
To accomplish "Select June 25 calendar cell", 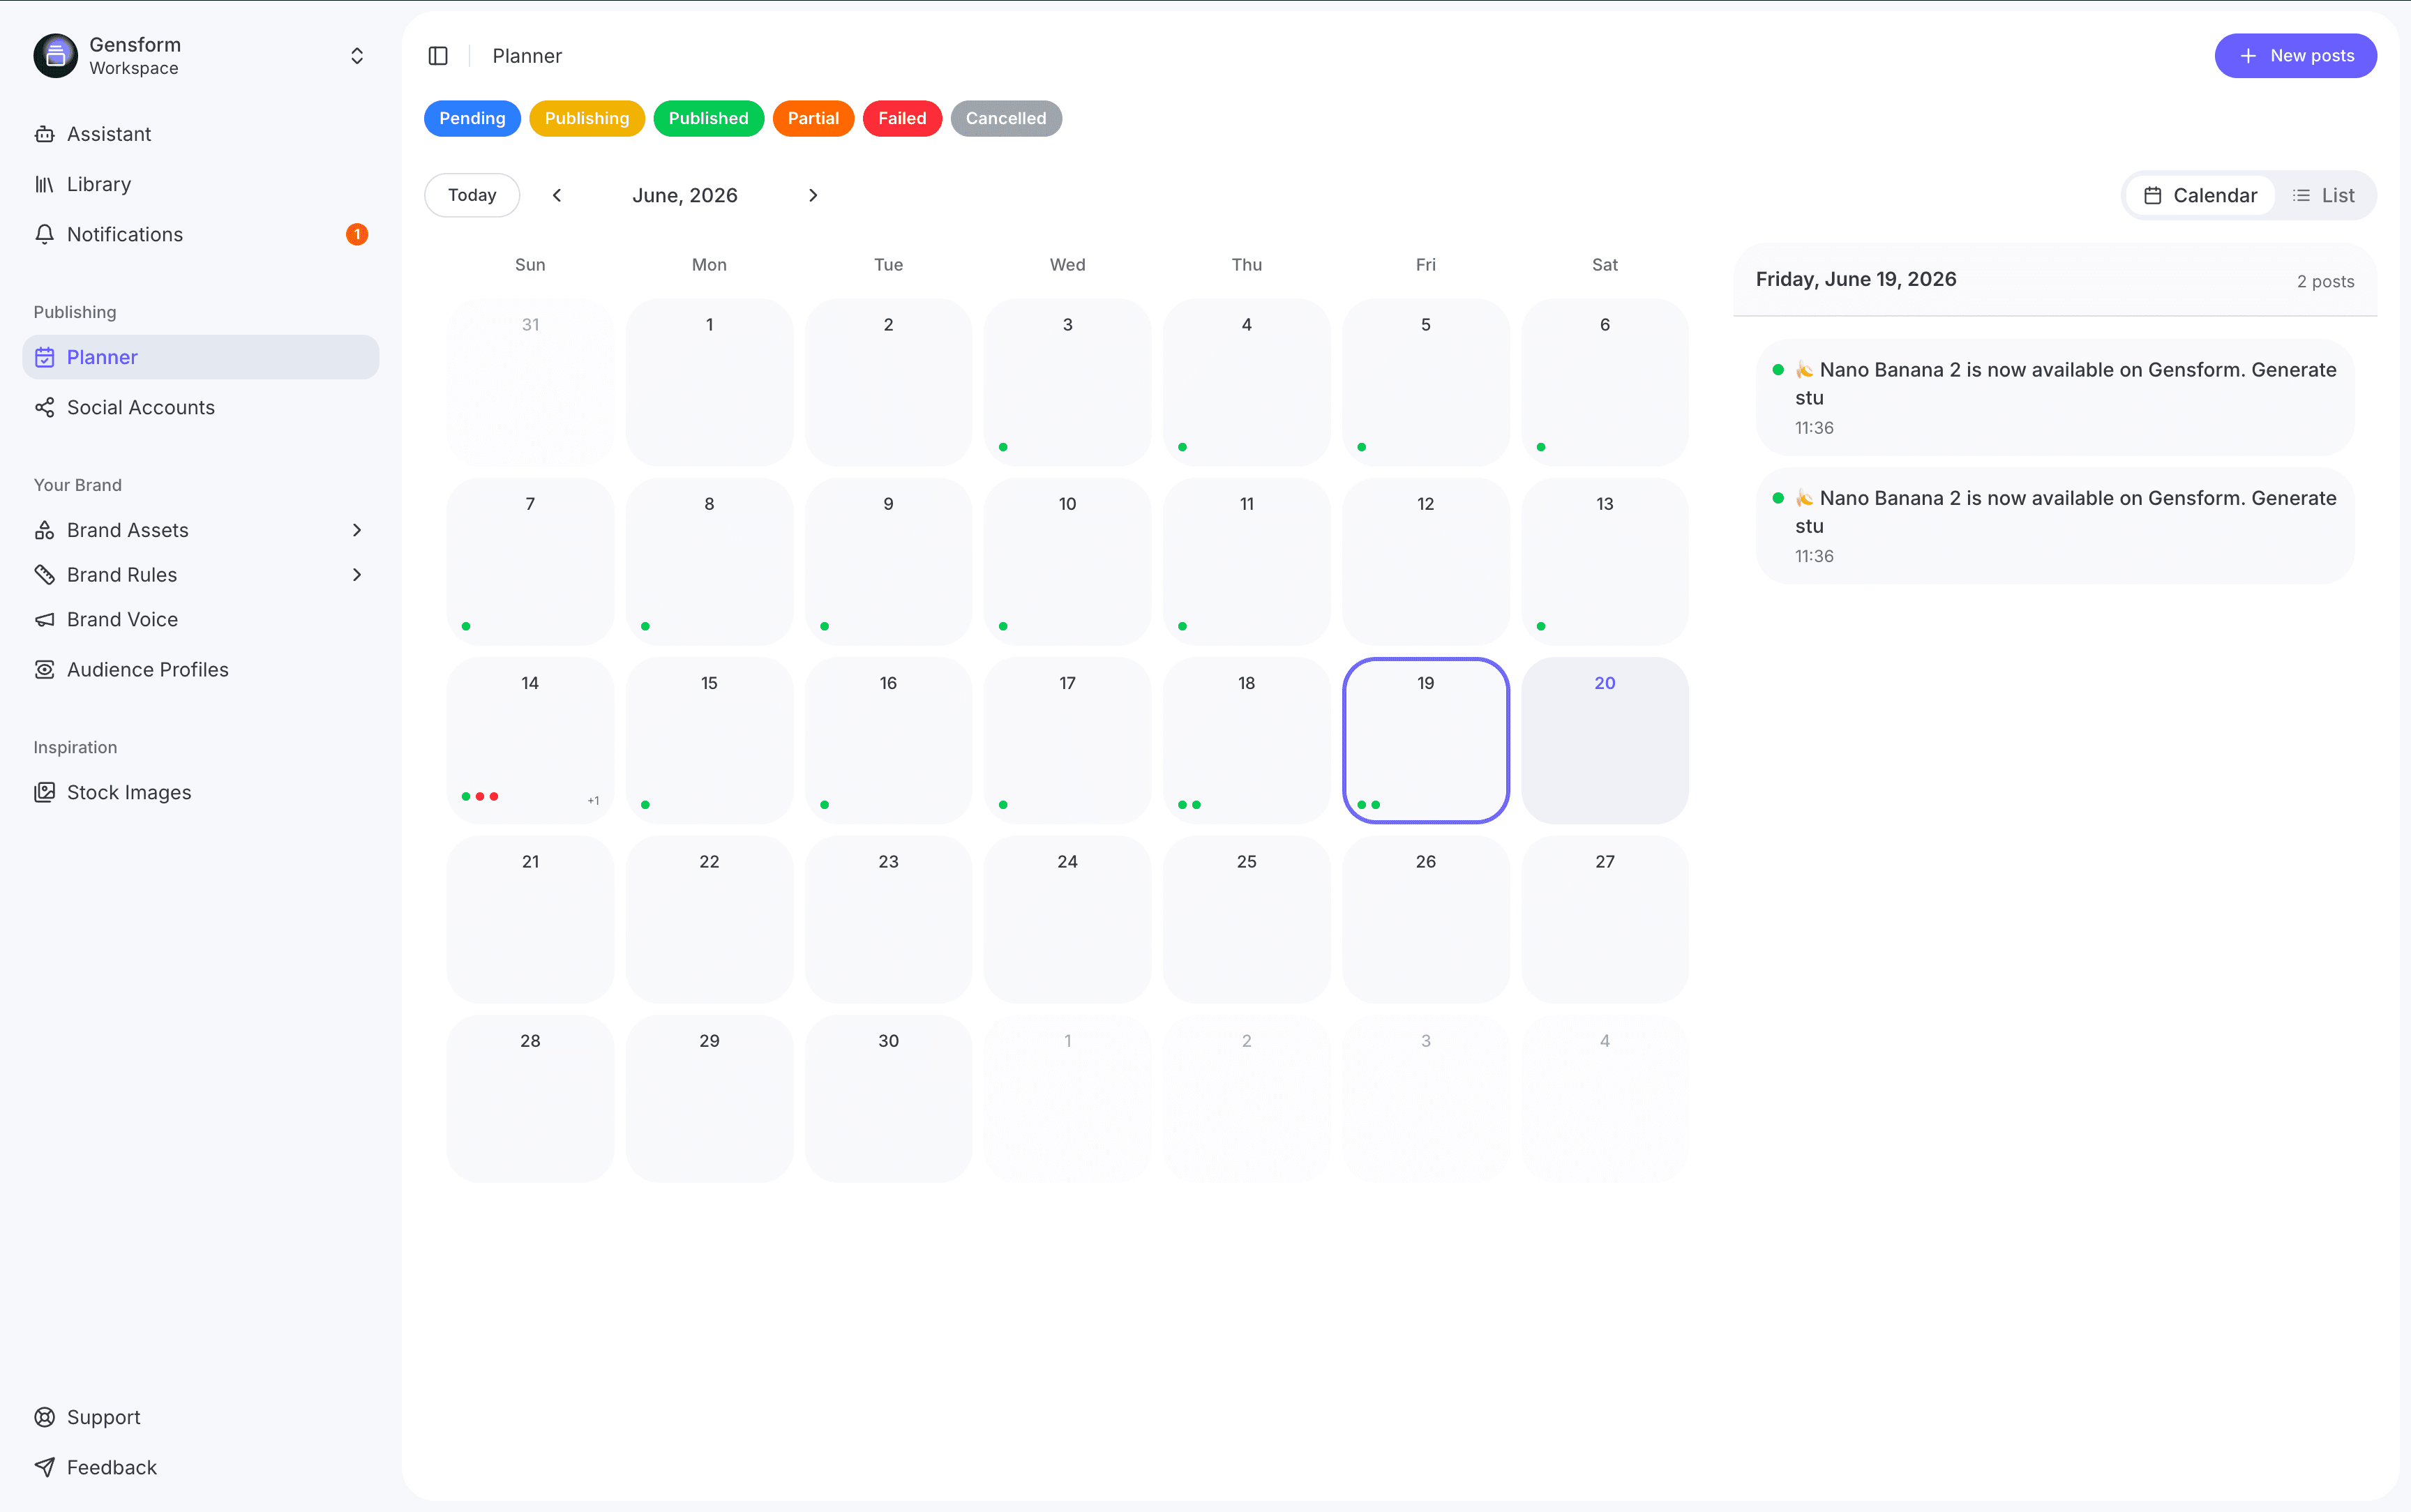I will pyautogui.click(x=1246, y=919).
